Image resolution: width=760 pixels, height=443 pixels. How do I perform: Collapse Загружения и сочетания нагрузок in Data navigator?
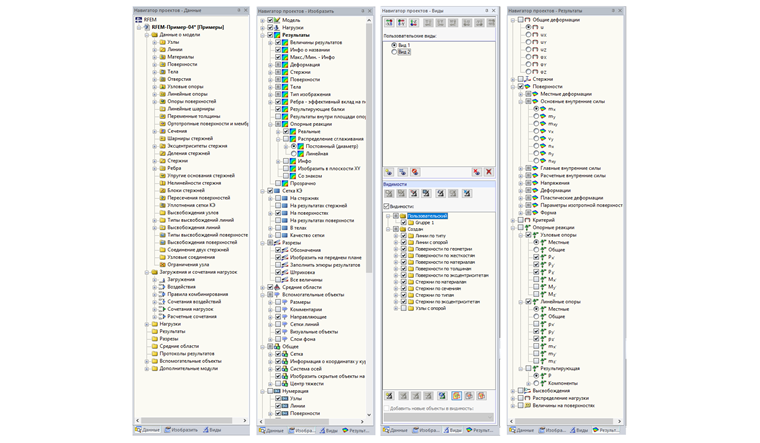[147, 272]
